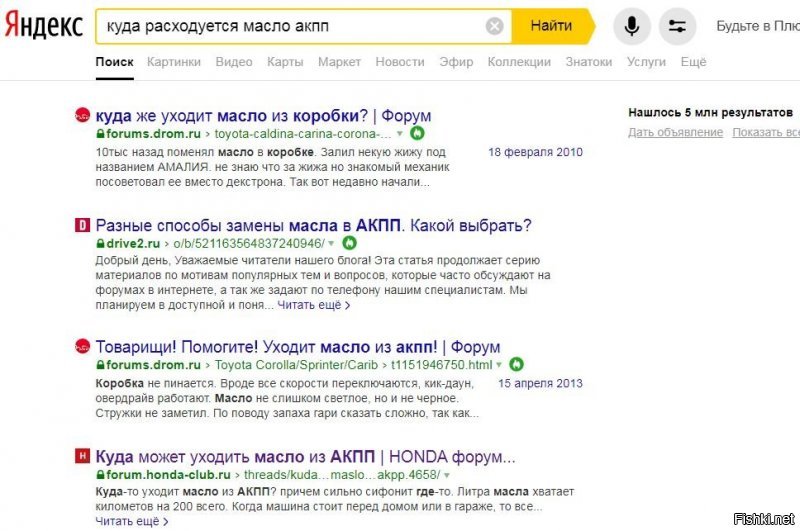The height and width of the screenshot is (531, 800).
Task: Go to the Маркет tab
Action: point(339,62)
